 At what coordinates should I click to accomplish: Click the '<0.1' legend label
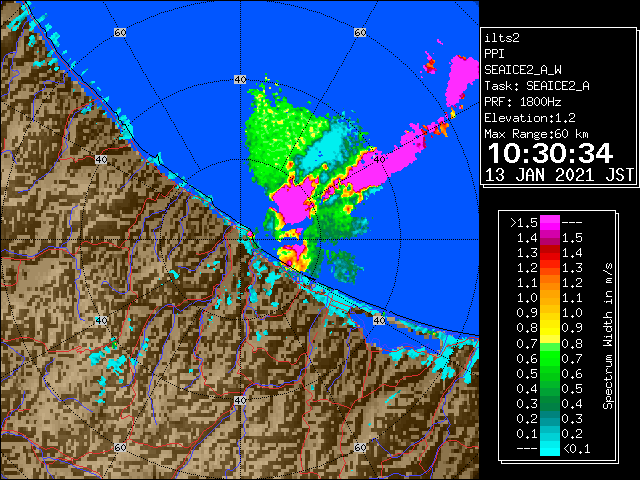576,449
